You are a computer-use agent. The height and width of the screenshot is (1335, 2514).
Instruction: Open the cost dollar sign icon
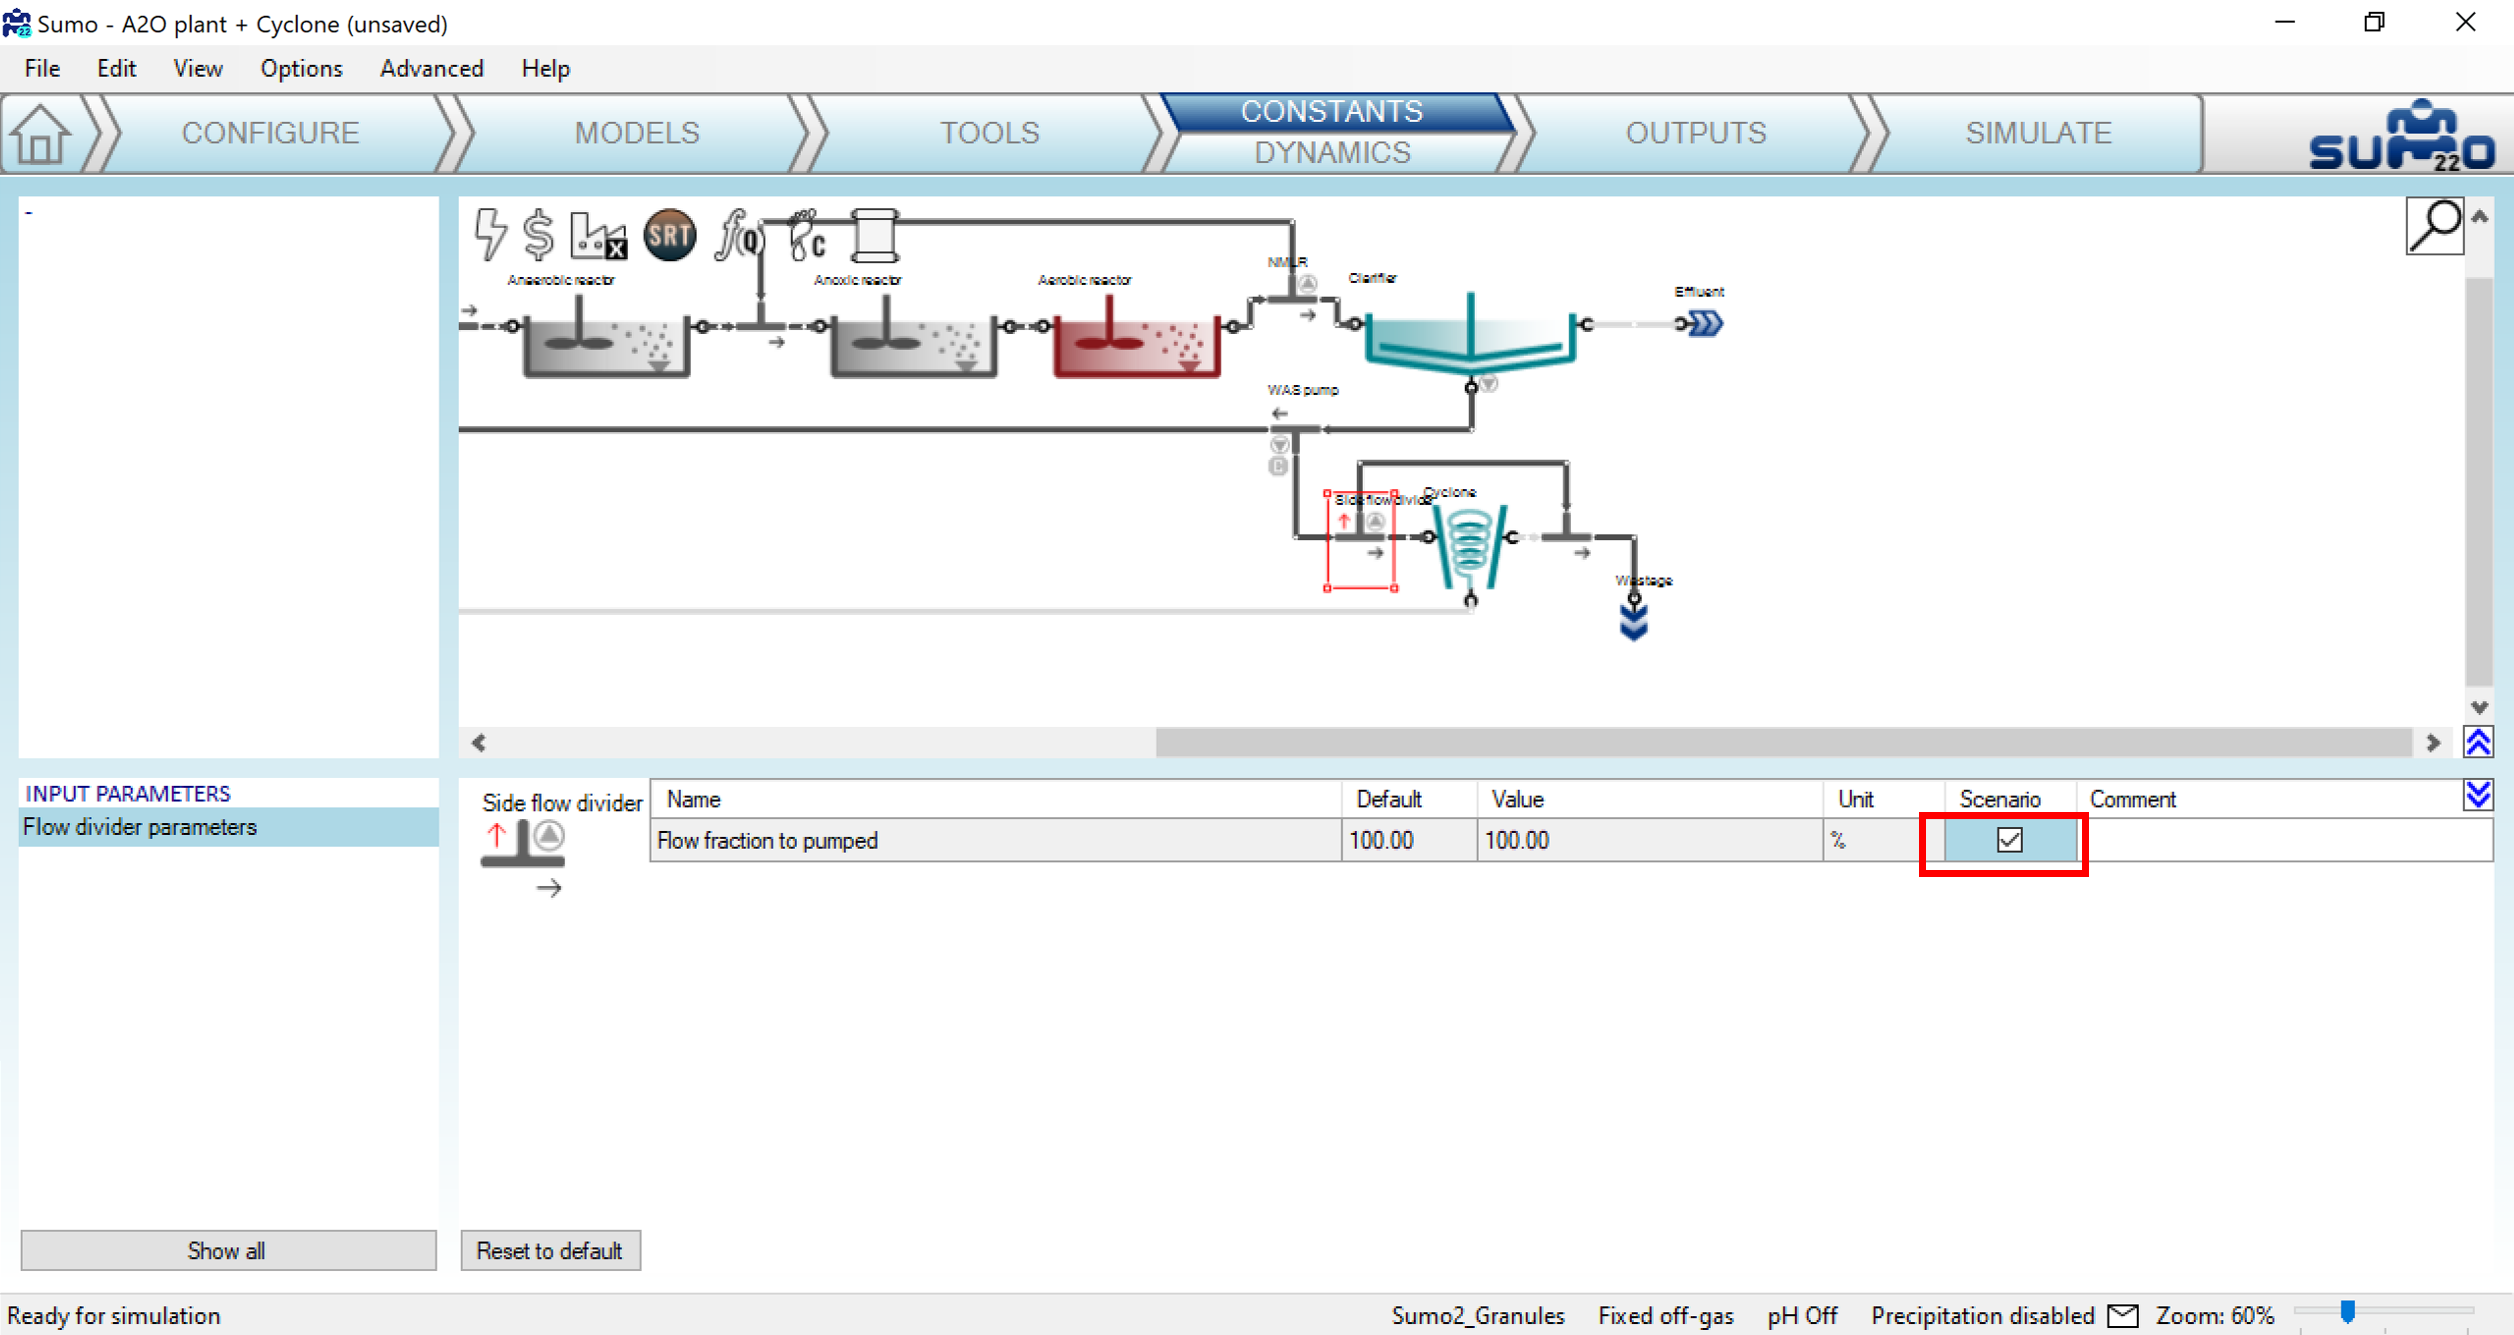(539, 235)
